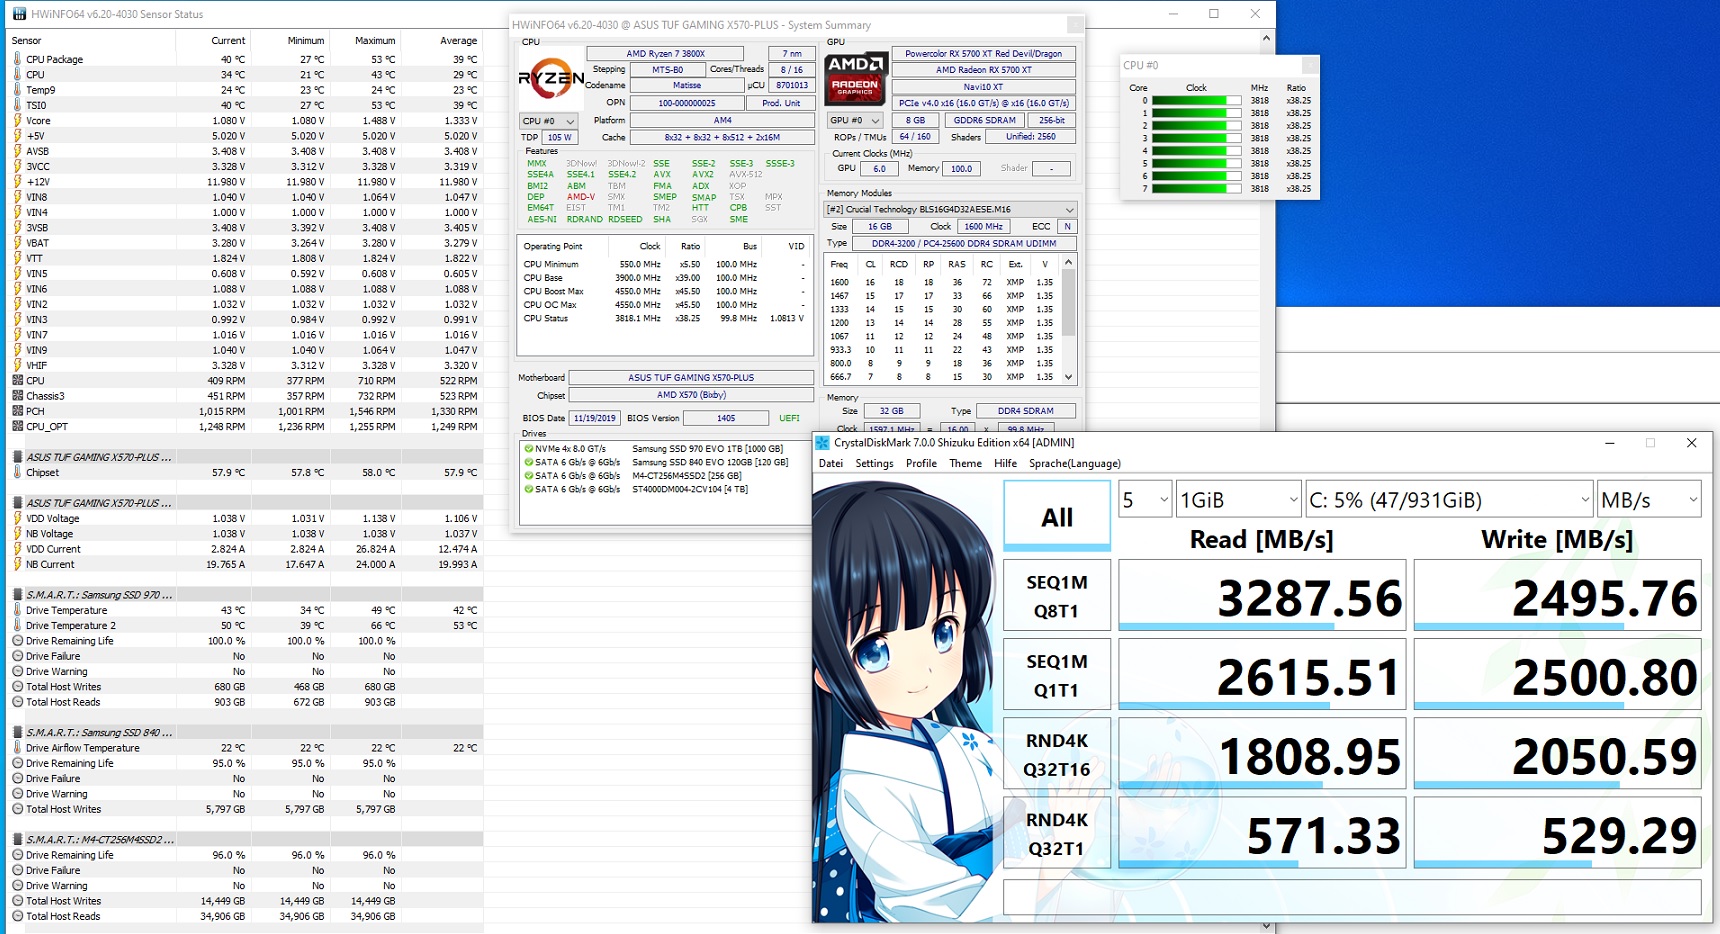Click the green check beside Samsung SSD 840 EVO
This screenshot has width=1720, height=934.
tap(528, 462)
